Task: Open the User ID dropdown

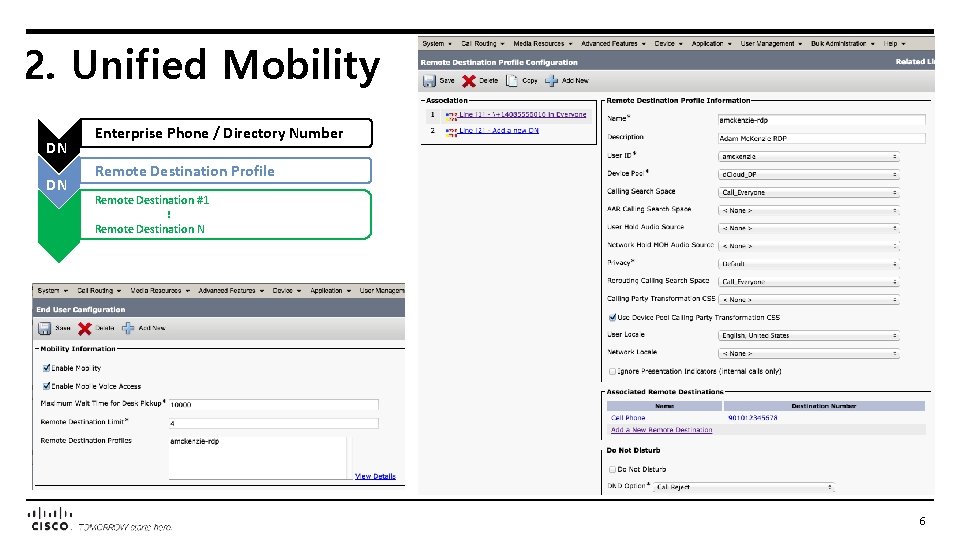Action: pyautogui.click(x=808, y=157)
